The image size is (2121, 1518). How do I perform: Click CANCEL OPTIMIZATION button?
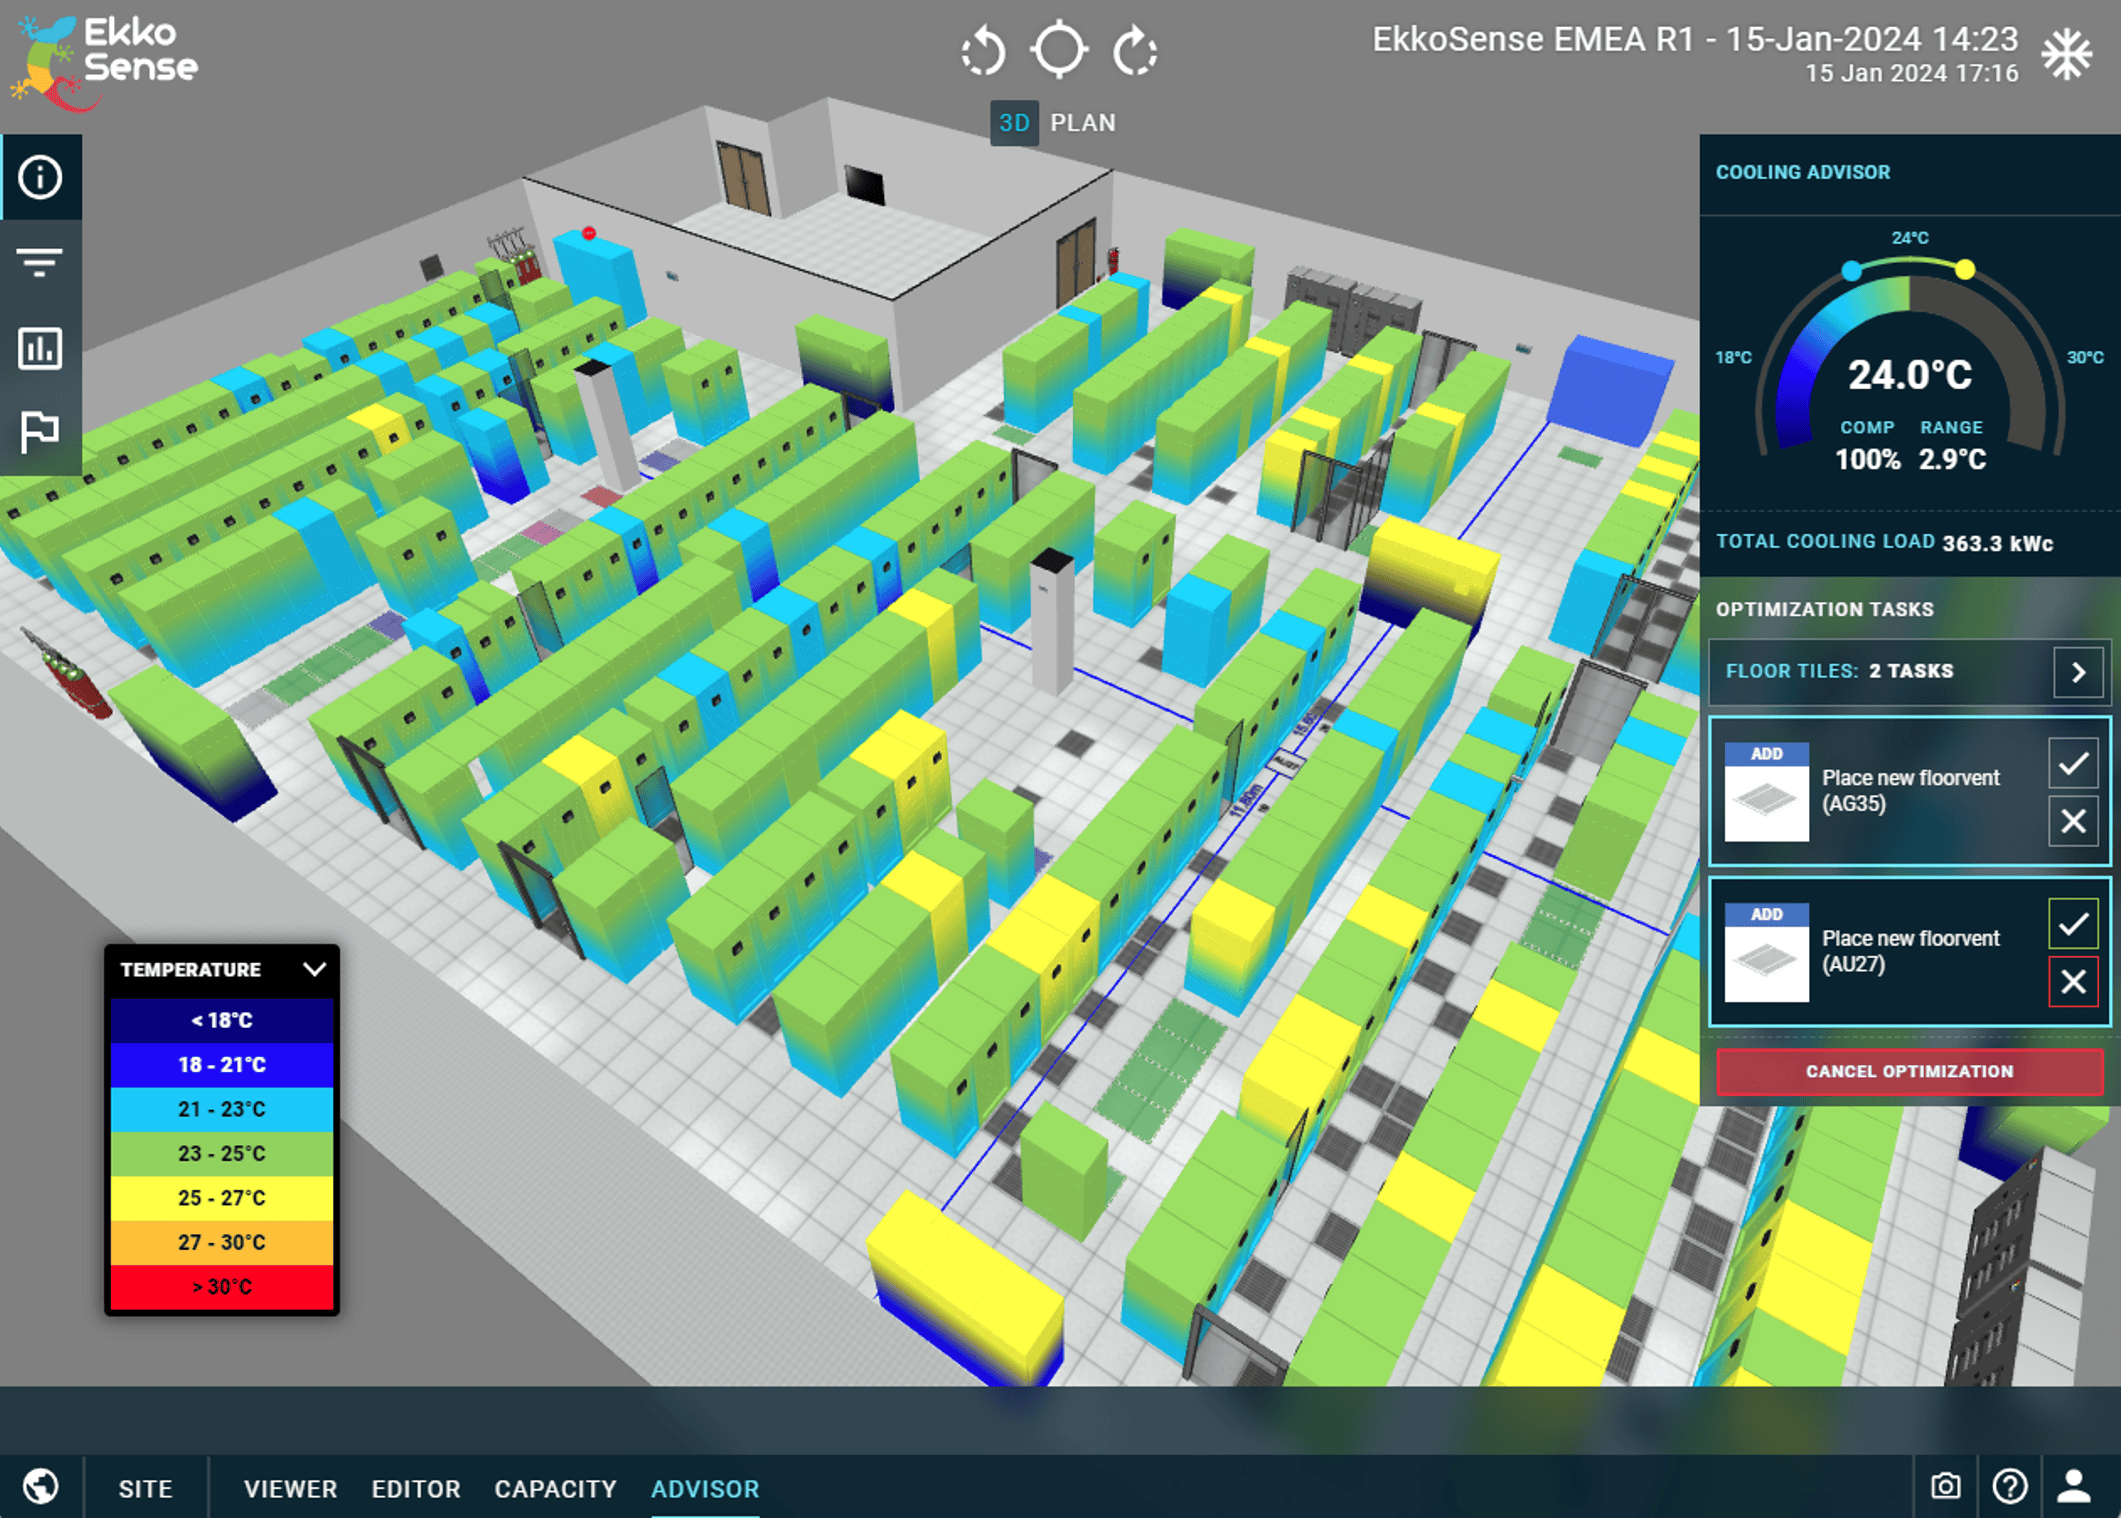pyautogui.click(x=1909, y=1071)
